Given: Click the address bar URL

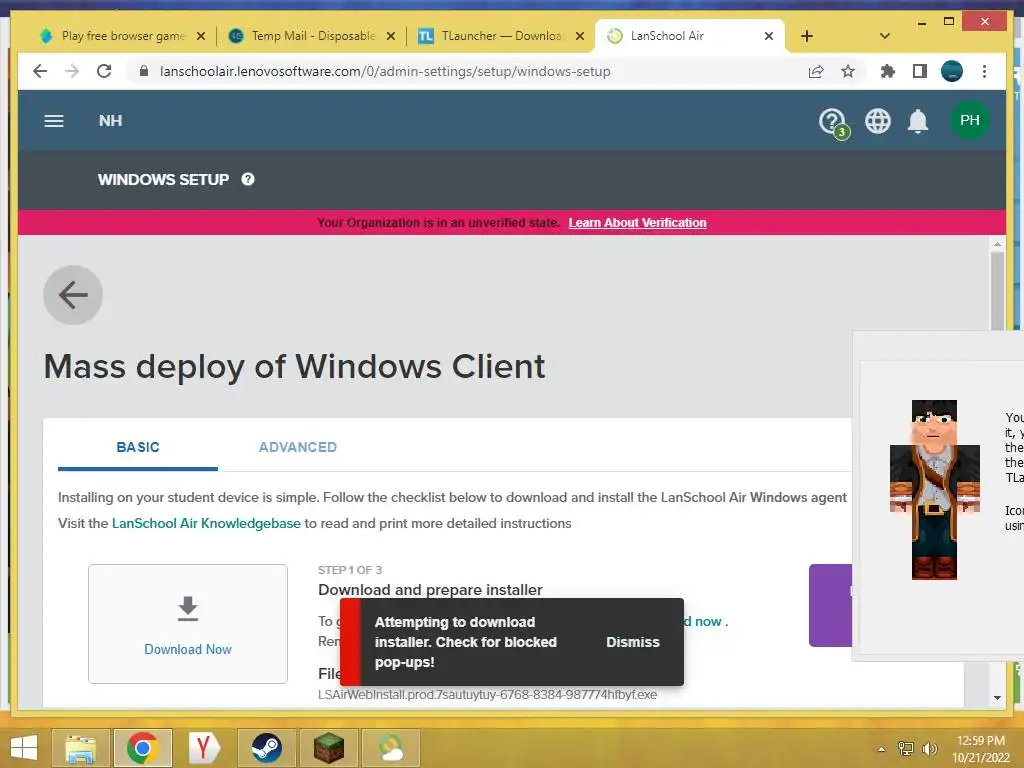Looking at the screenshot, I should click(x=385, y=71).
